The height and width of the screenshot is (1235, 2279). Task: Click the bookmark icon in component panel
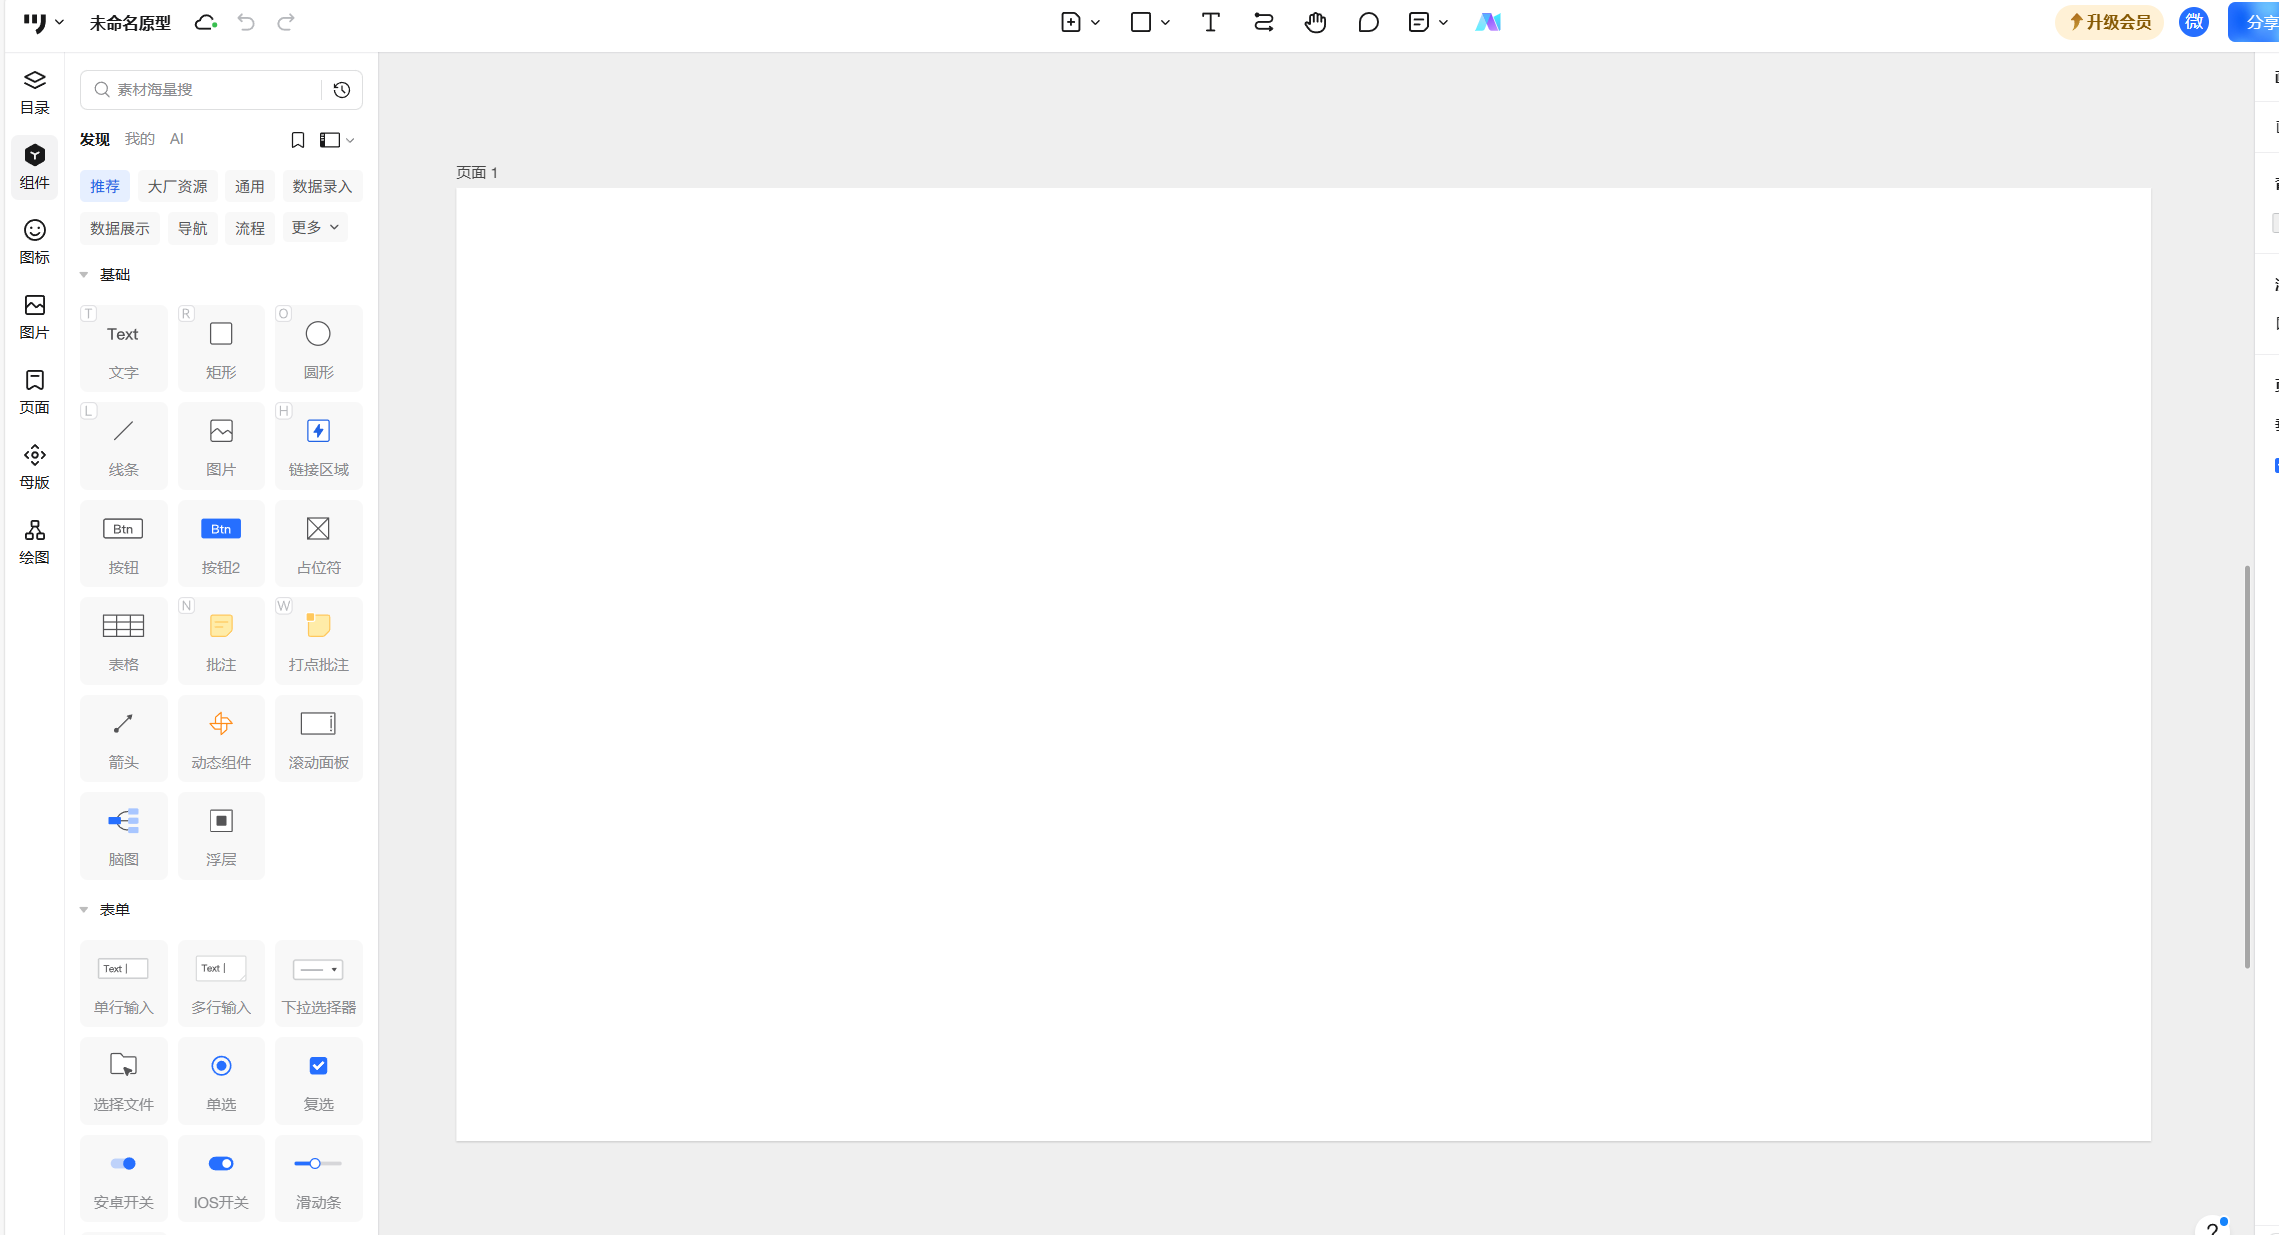(x=297, y=140)
